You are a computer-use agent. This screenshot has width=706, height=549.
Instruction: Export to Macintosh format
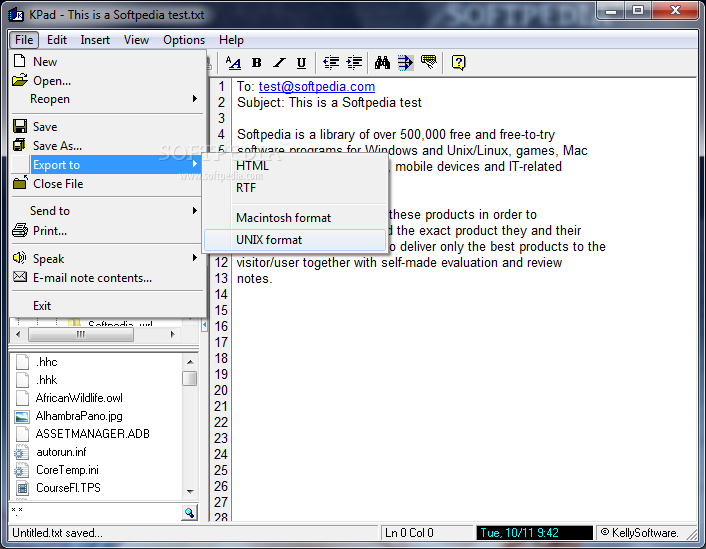(x=295, y=218)
